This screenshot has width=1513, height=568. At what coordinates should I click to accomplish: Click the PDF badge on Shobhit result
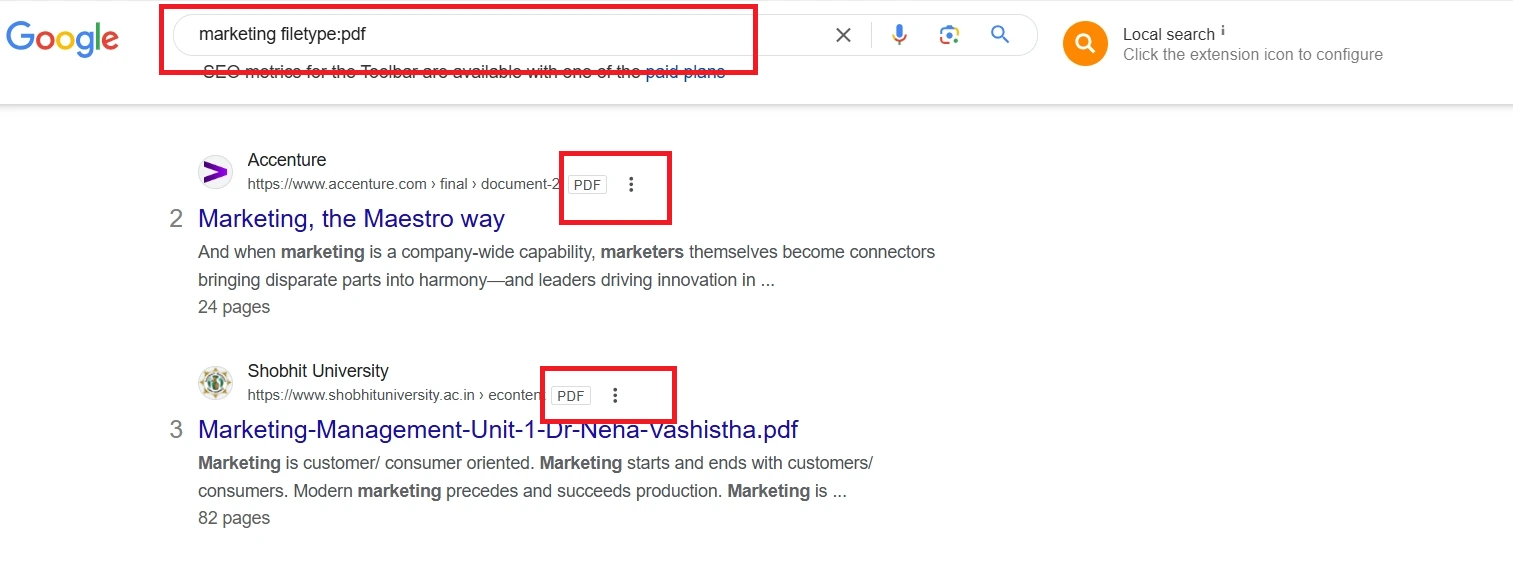click(571, 396)
